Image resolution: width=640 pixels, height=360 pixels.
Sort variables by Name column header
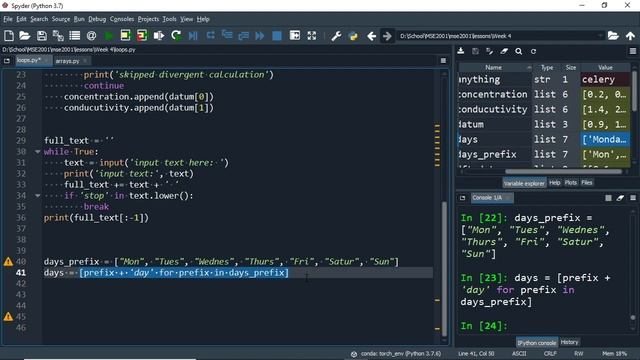point(493,67)
